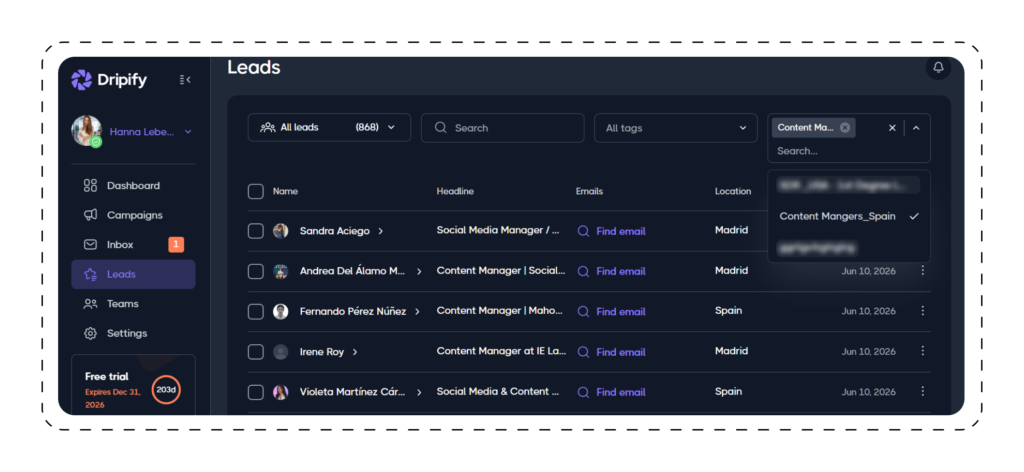Clear all selected campaign filters

(x=892, y=128)
